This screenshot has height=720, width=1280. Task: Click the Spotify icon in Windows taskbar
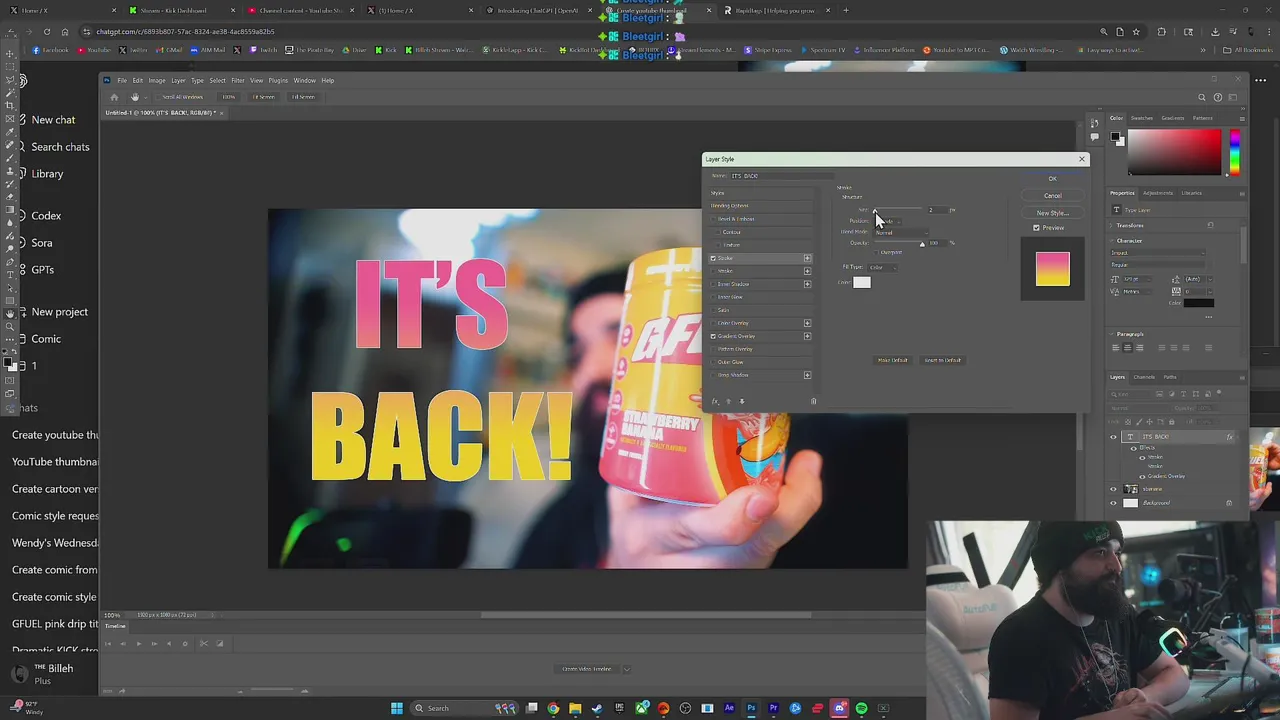click(x=861, y=708)
